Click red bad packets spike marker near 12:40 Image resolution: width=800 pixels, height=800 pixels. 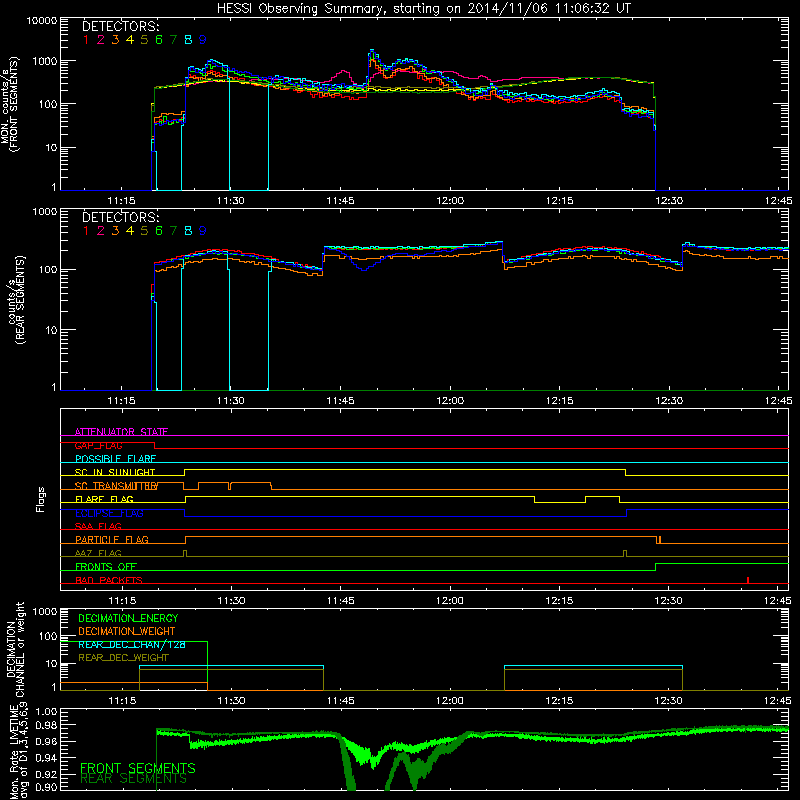[x=747, y=580]
